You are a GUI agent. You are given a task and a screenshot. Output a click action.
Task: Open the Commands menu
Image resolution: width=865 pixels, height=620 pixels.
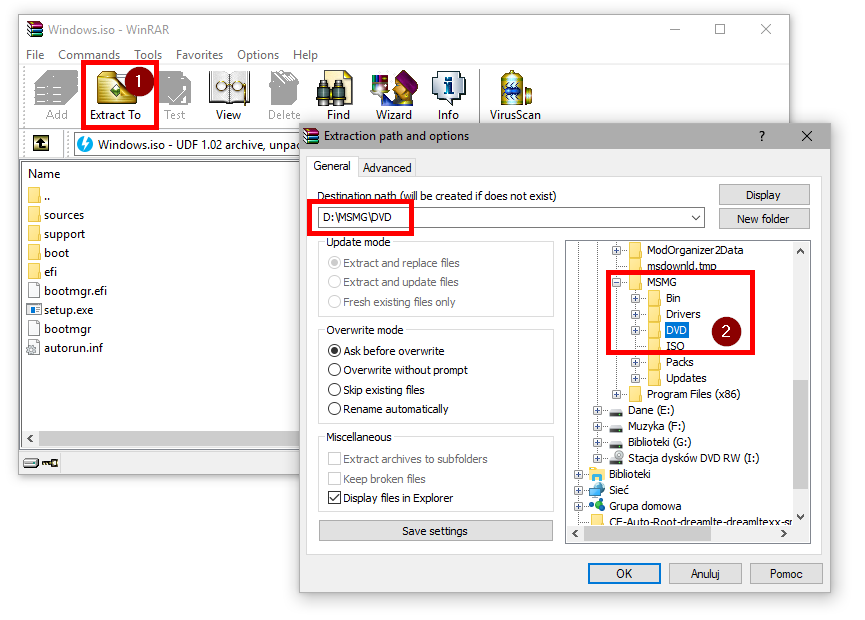click(x=89, y=55)
